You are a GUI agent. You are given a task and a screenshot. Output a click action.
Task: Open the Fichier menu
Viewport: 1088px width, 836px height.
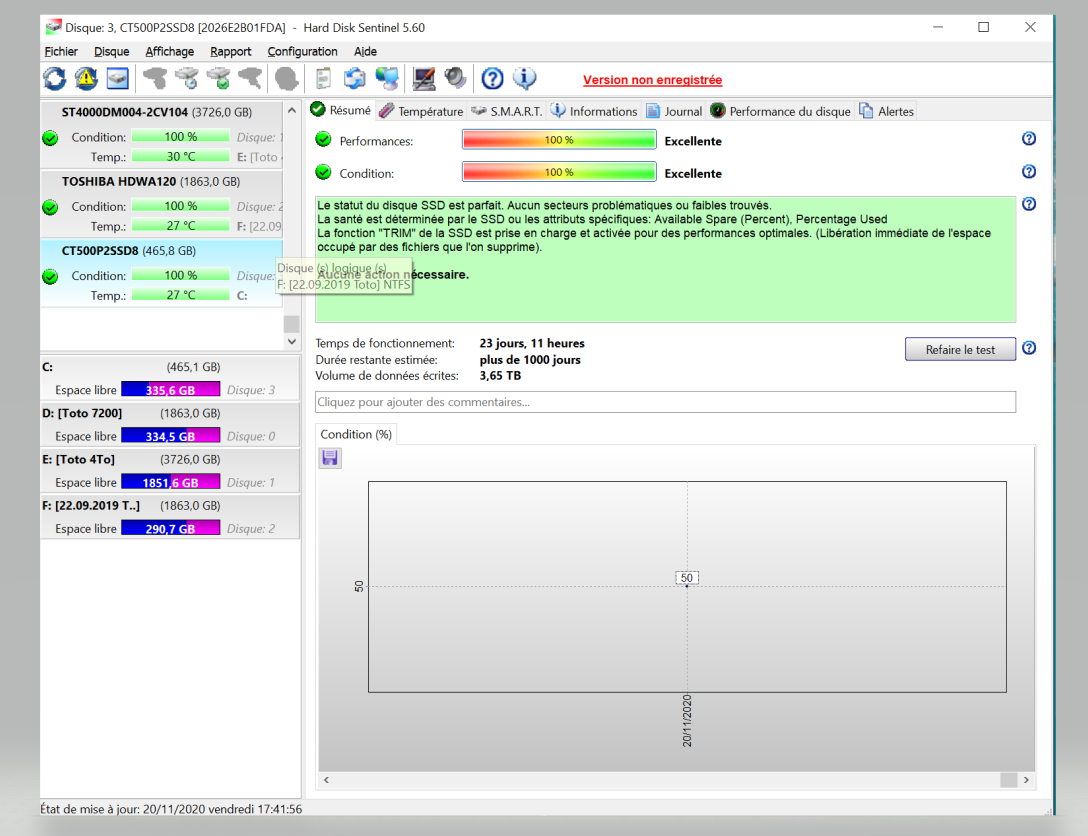[x=61, y=51]
